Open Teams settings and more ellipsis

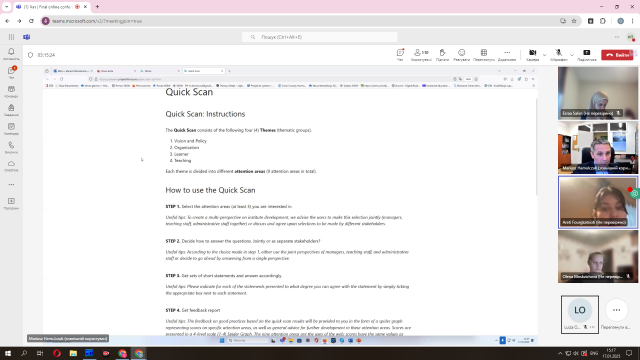point(617,37)
